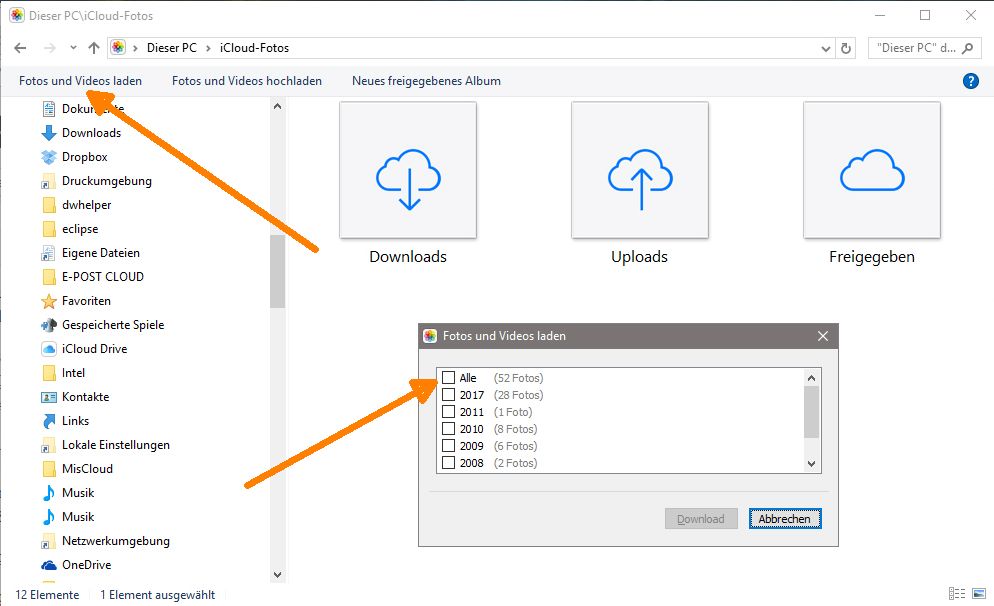
Task: Select the MisCloud folder icon
Action: pos(49,469)
